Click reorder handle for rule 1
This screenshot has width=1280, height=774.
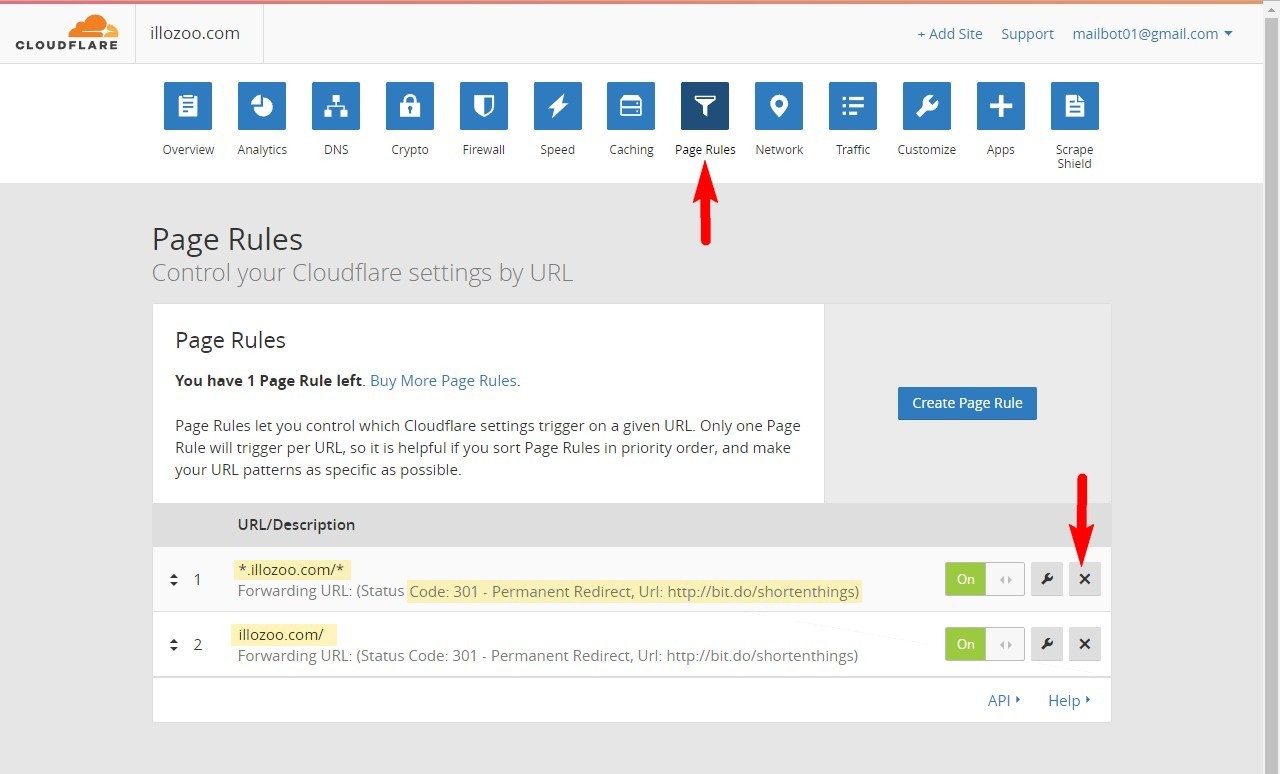click(x=174, y=580)
